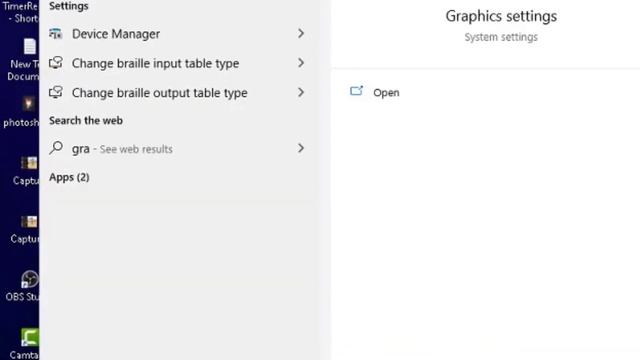Expand the Apps (2) section header
Screen dimensions: 640x360
click(x=69, y=177)
